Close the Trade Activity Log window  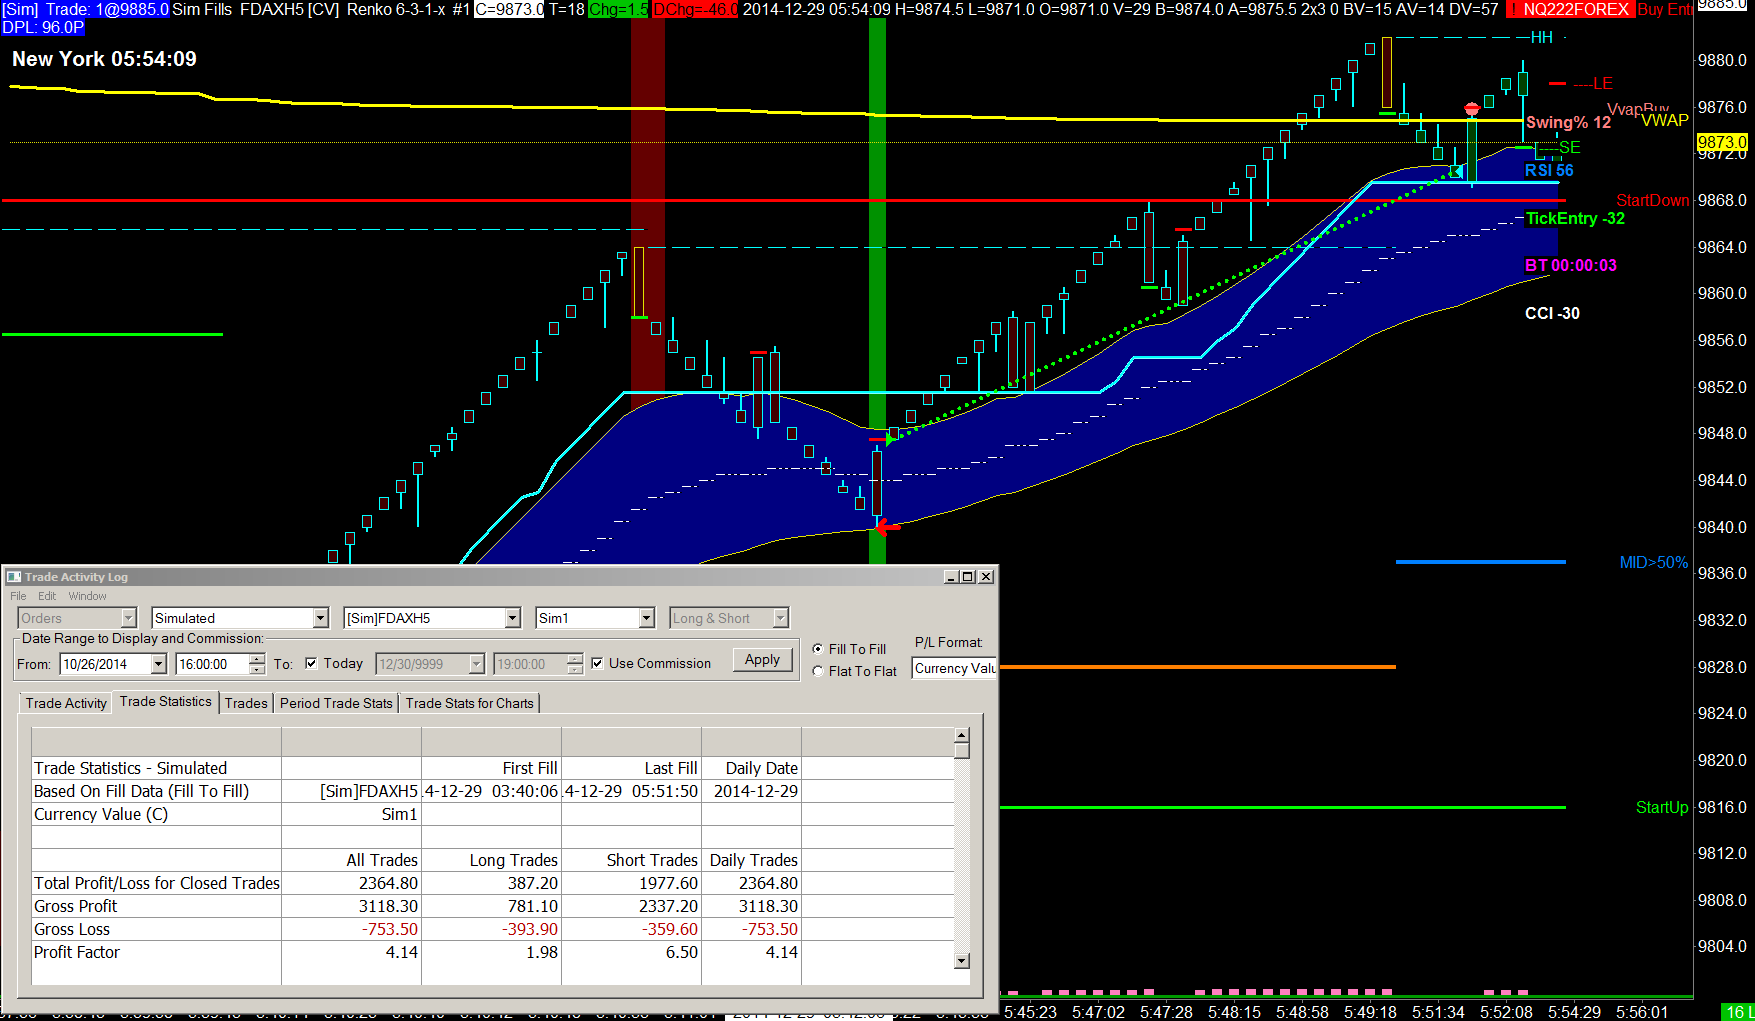pos(986,577)
